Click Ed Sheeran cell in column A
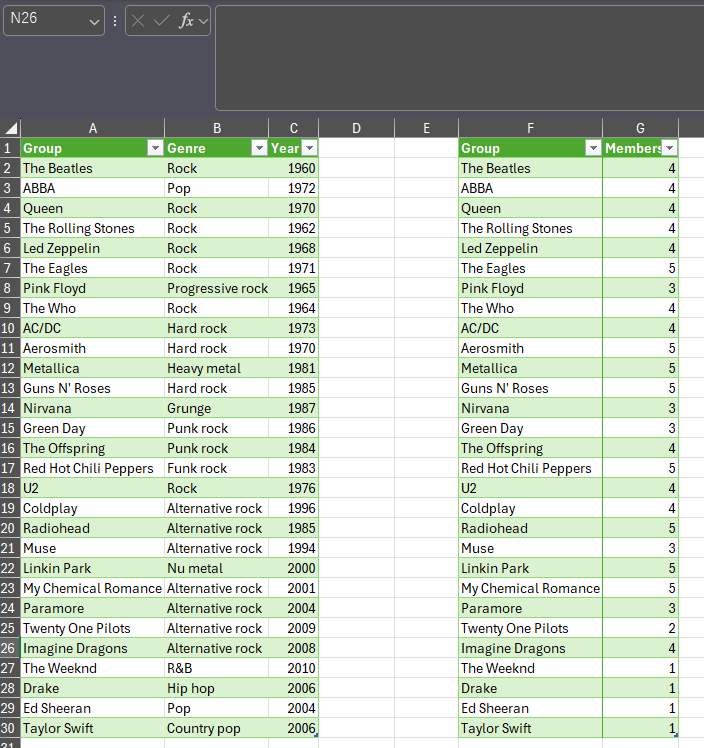The width and height of the screenshot is (704, 748). click(93, 708)
